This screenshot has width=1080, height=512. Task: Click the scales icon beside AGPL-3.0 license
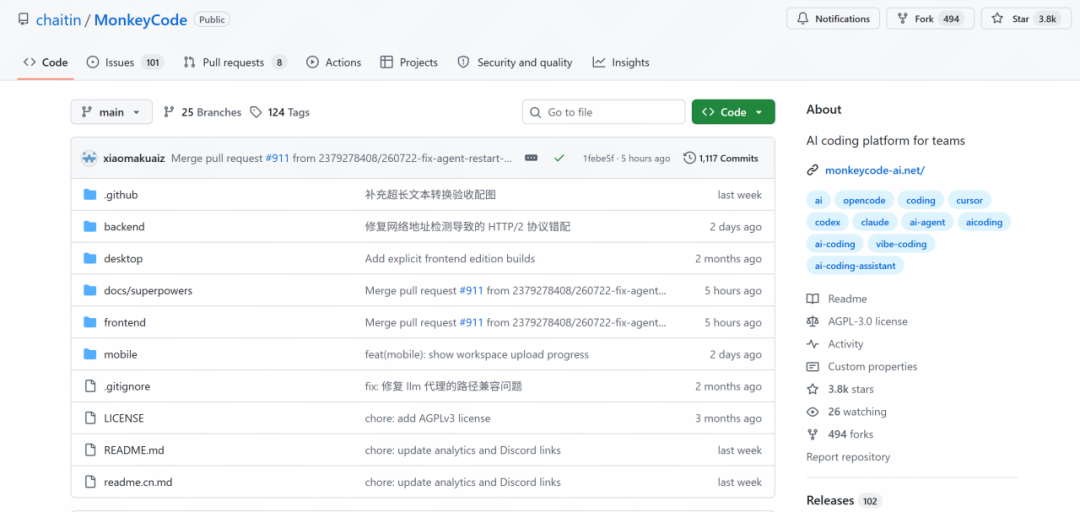813,322
